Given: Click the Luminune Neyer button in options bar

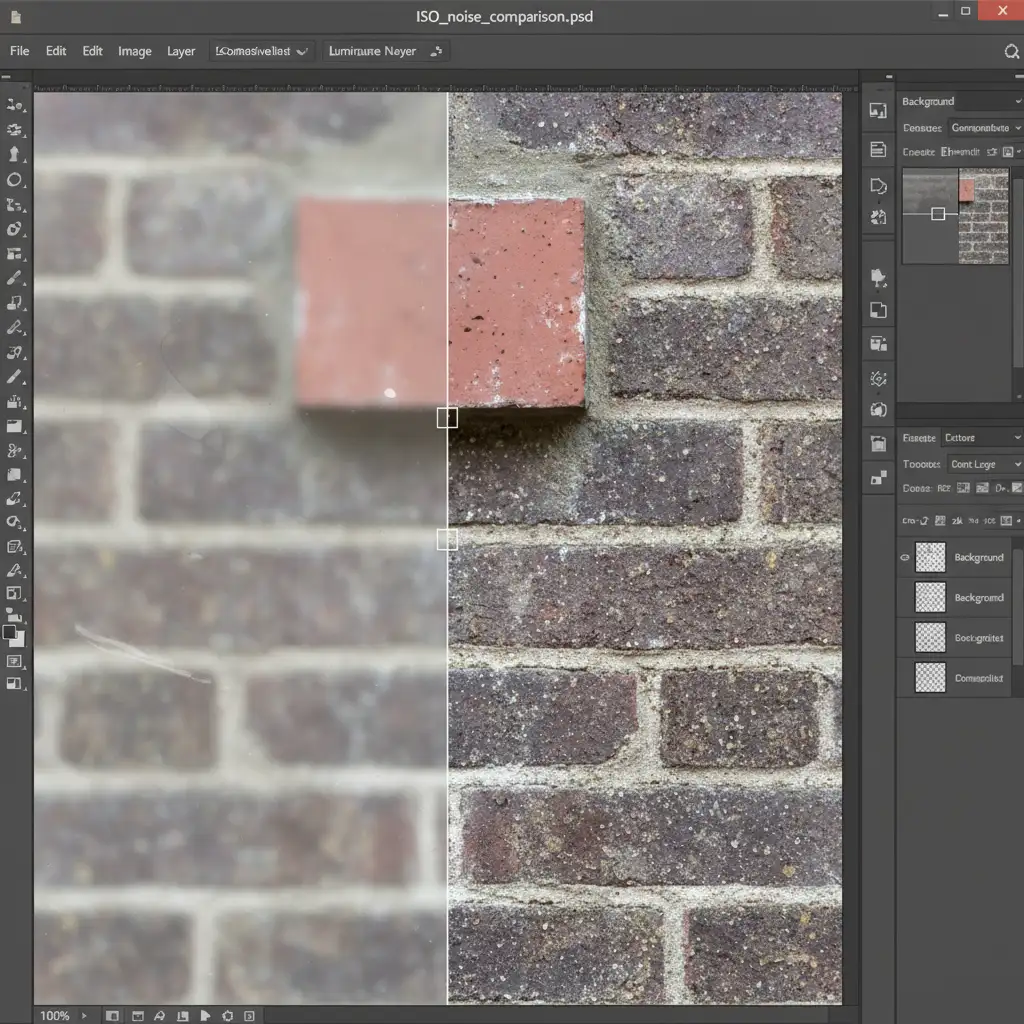Looking at the screenshot, I should click(385, 51).
